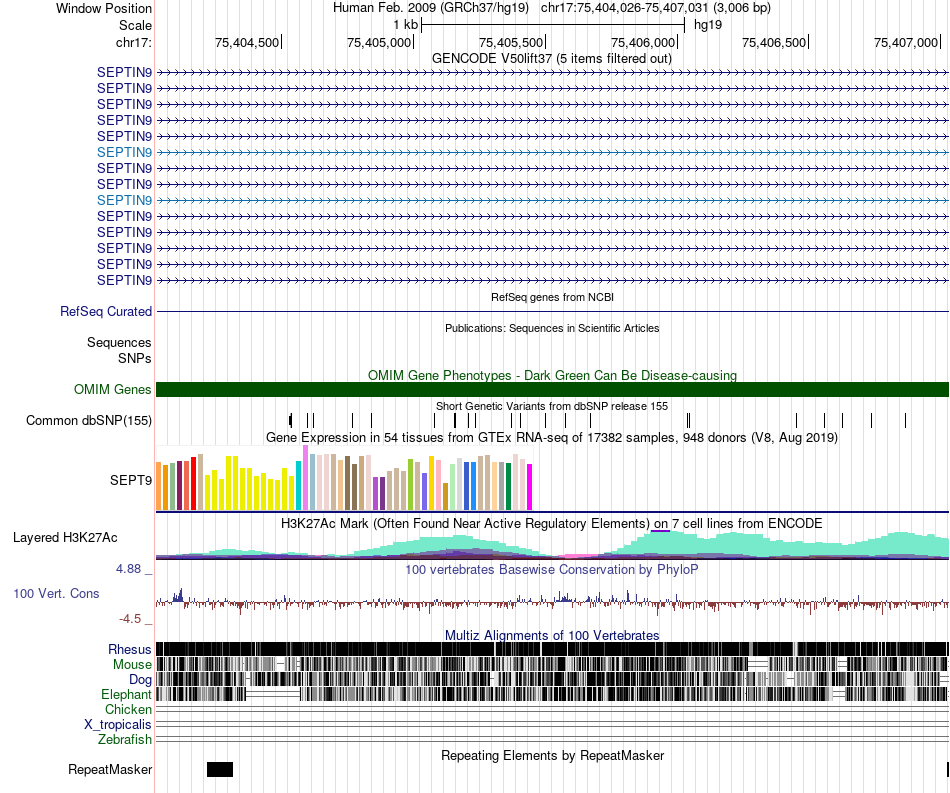The height and width of the screenshot is (793, 950).
Task: Click the 100 Vert. Cons label
Action: point(56,594)
